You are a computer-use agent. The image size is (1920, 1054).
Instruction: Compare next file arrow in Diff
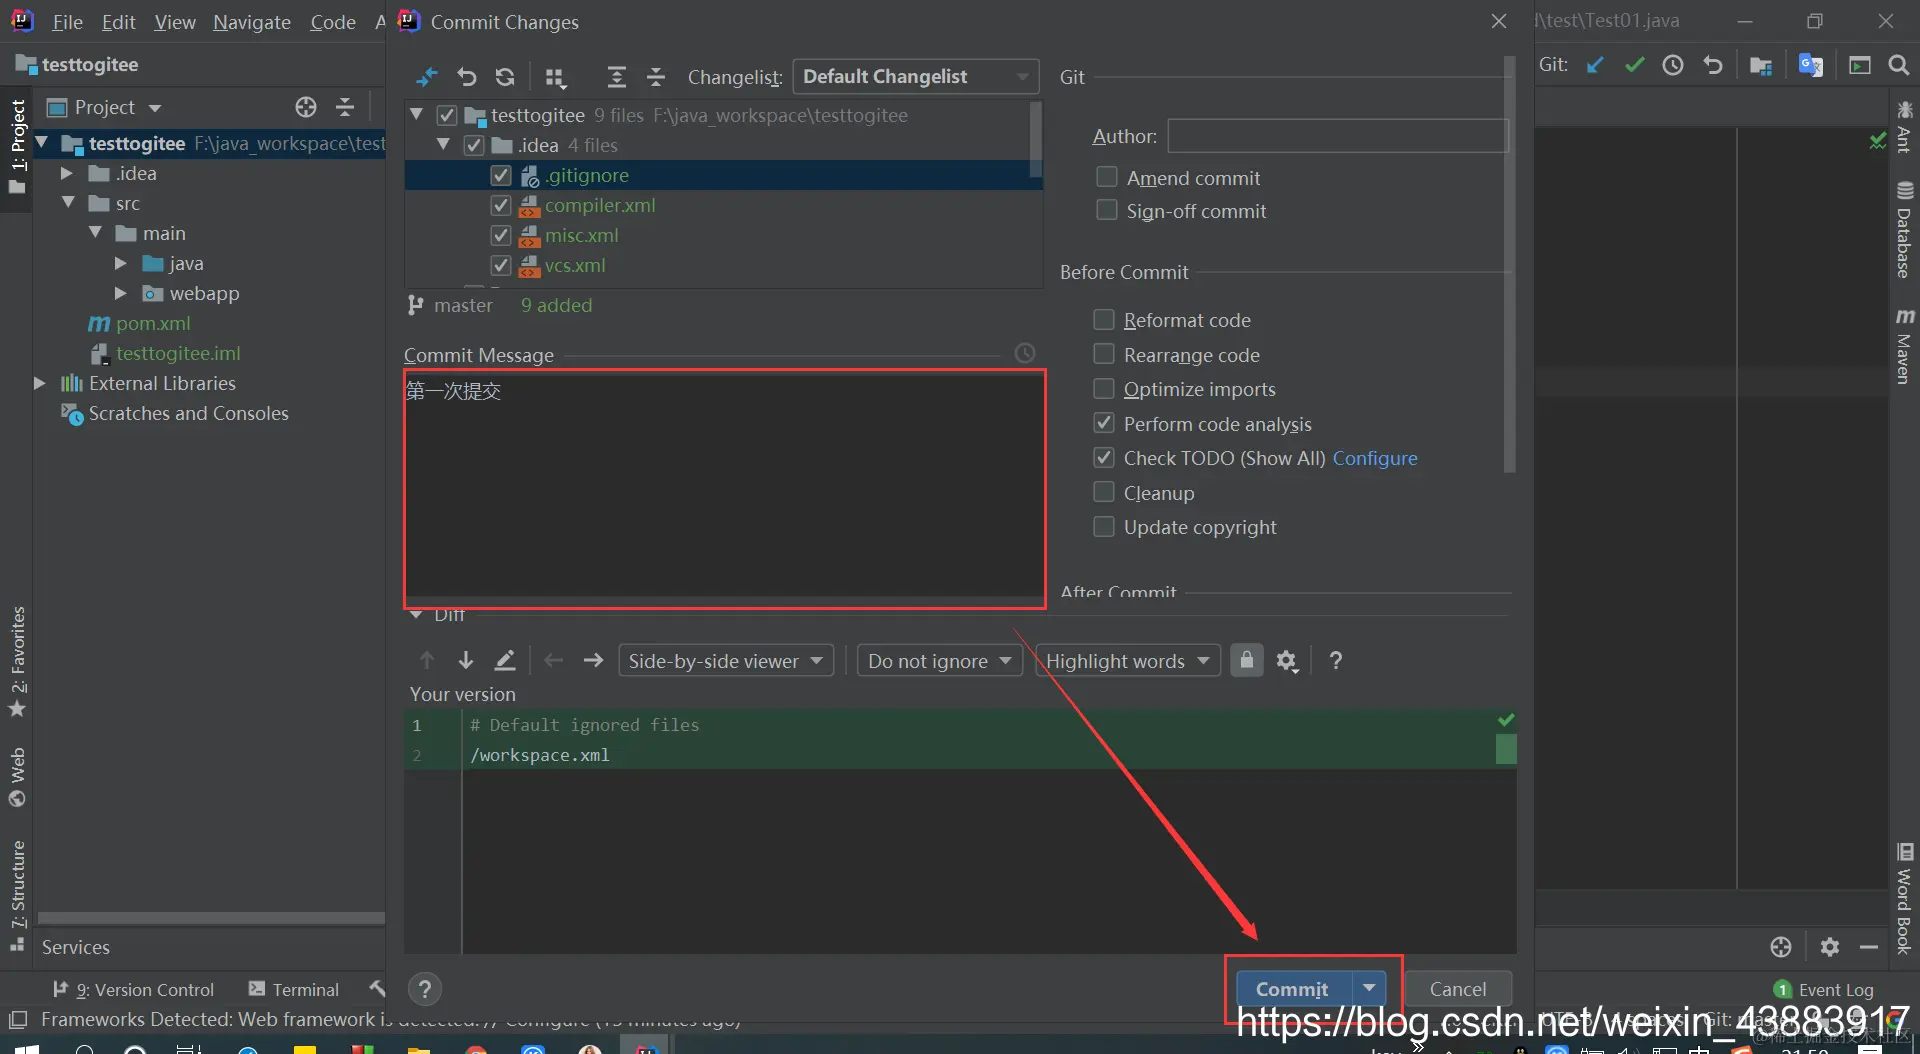tap(593, 660)
